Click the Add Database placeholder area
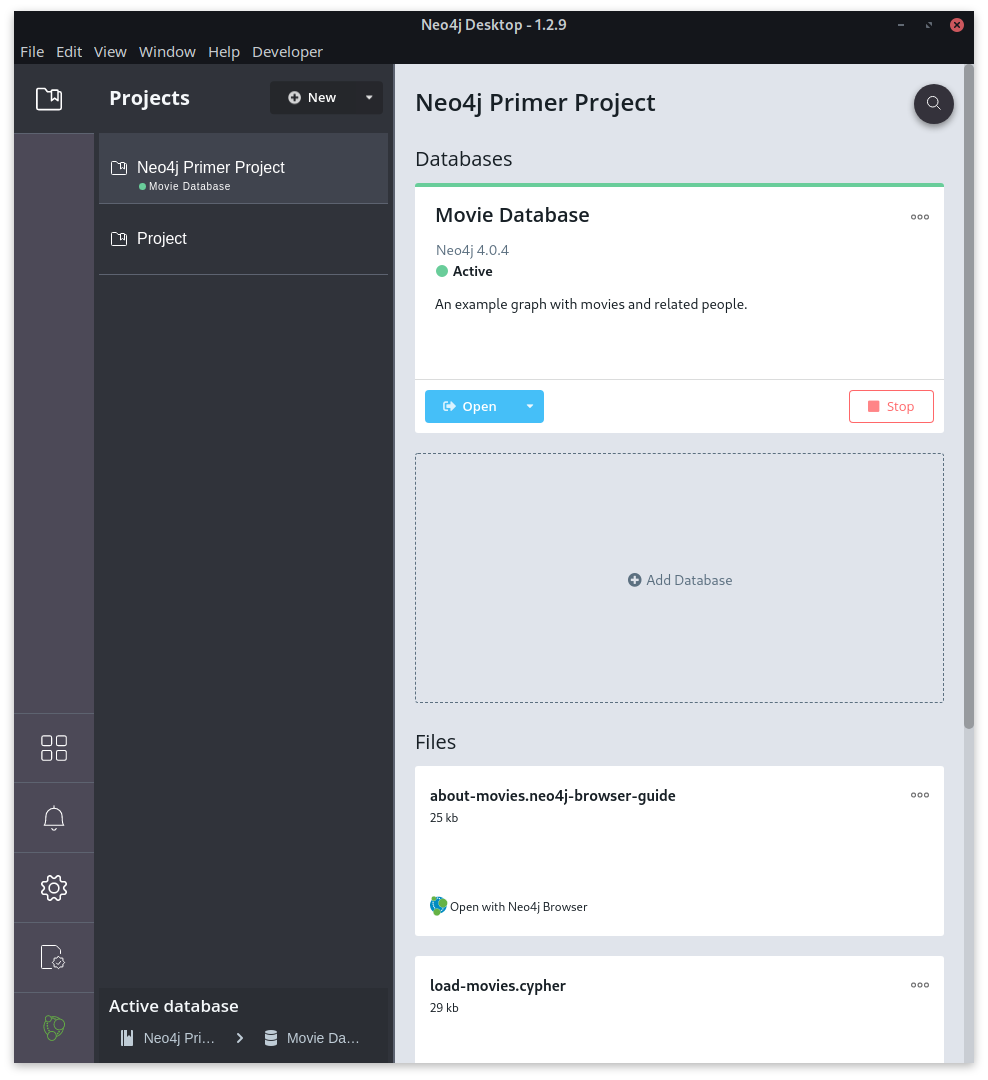Screen dimensions: 988x1080 tap(679, 580)
